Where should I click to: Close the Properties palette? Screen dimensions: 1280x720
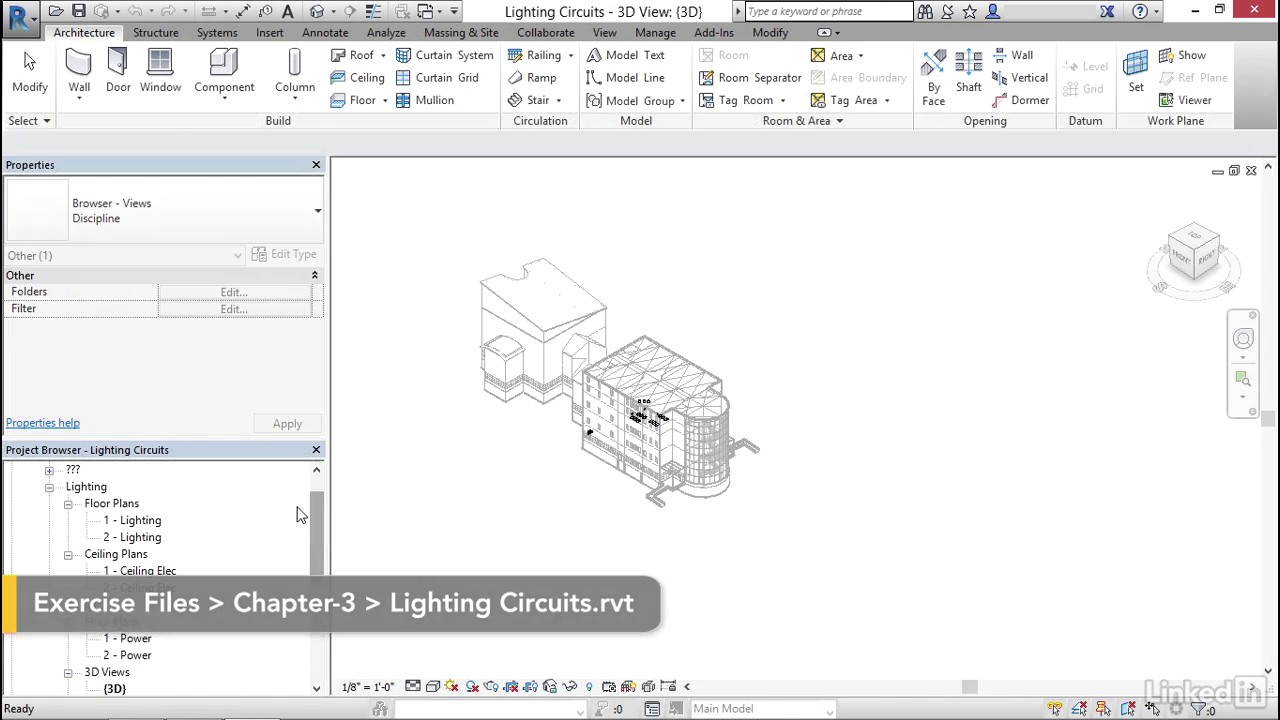316,165
